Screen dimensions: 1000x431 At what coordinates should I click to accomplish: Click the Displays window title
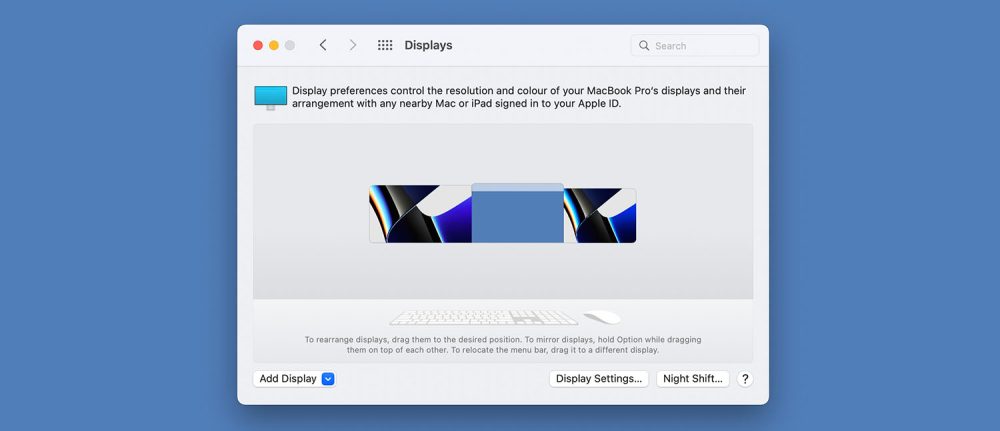428,45
